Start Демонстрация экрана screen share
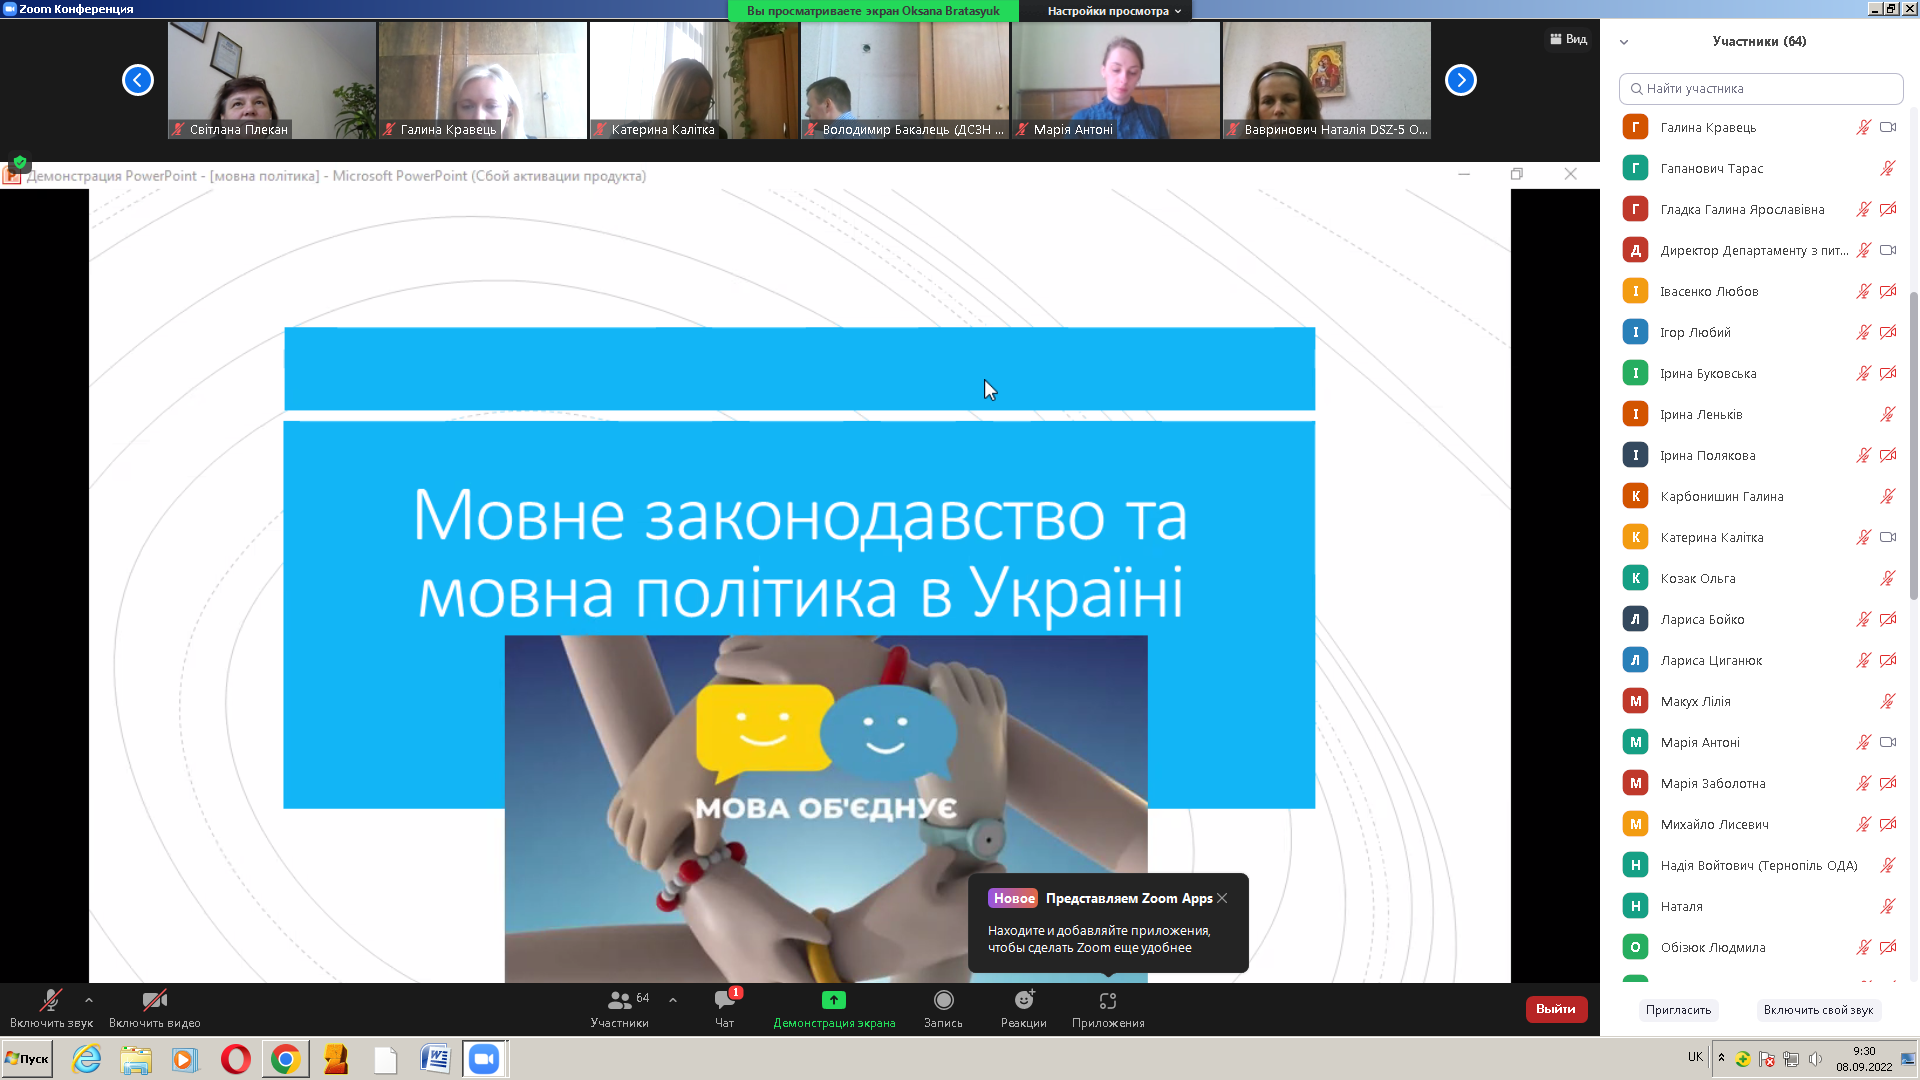This screenshot has width=1920, height=1080. 834,1008
